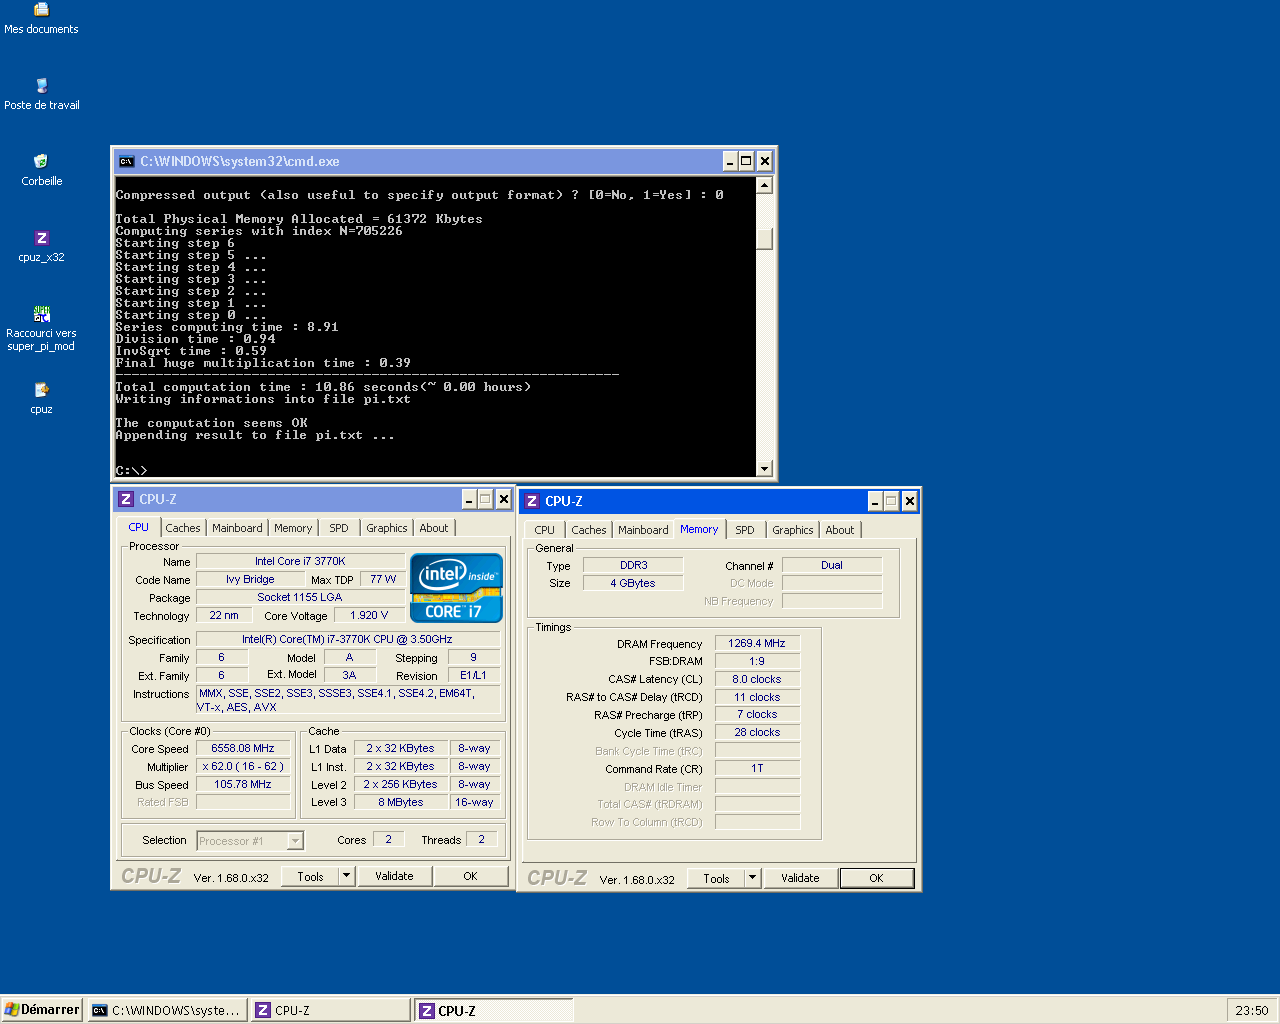
Task: Open Memory tab in left CPU-Z
Action: point(293,528)
